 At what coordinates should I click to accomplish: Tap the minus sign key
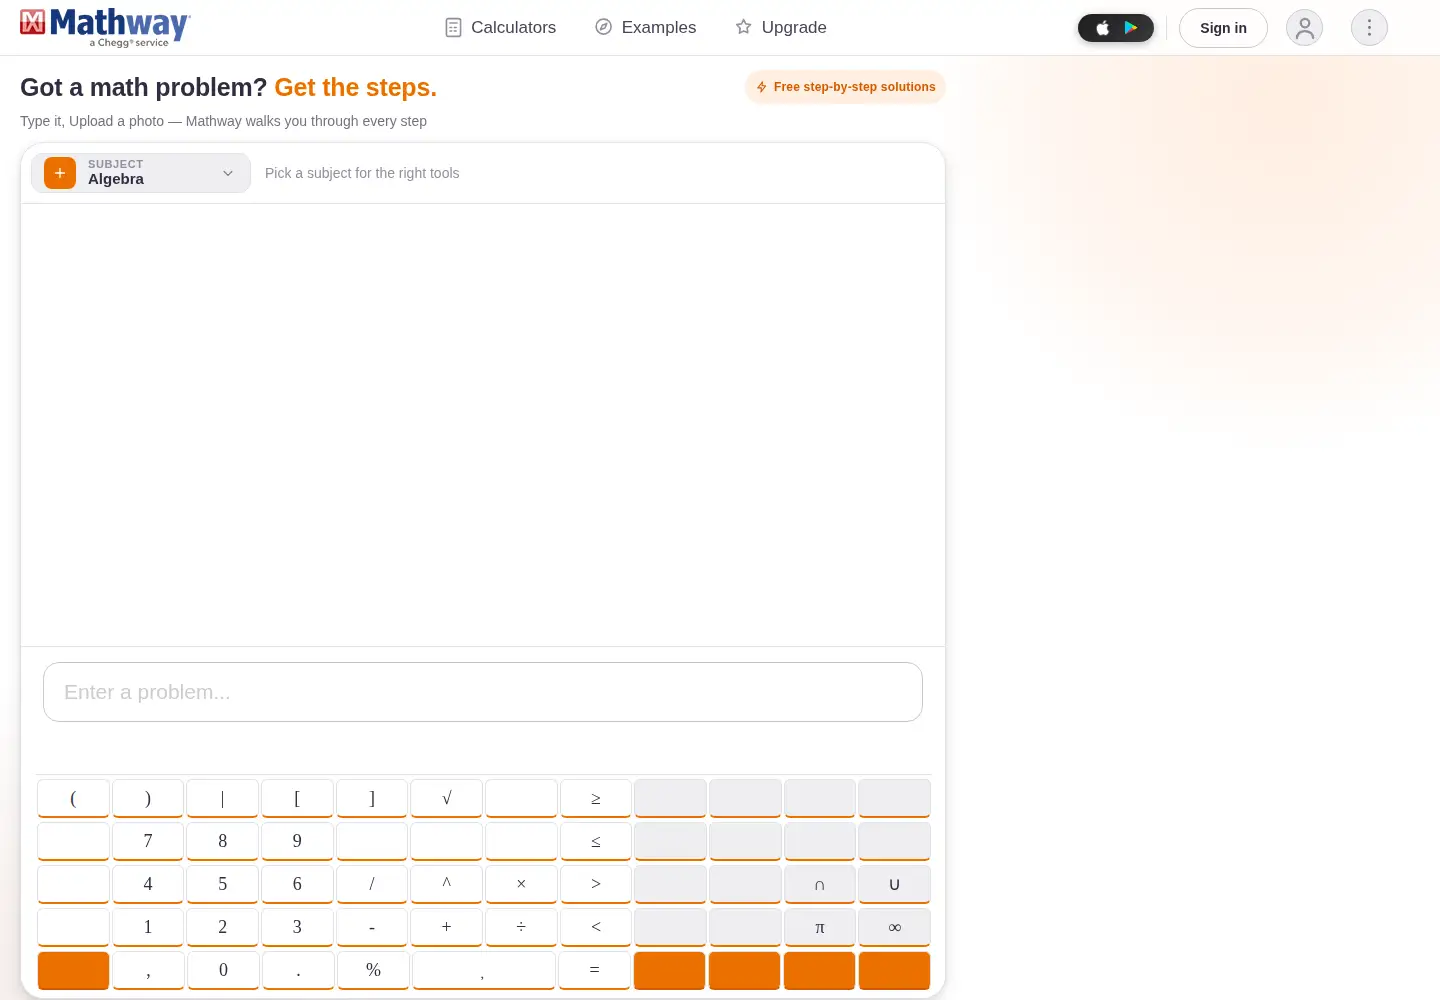(x=372, y=927)
